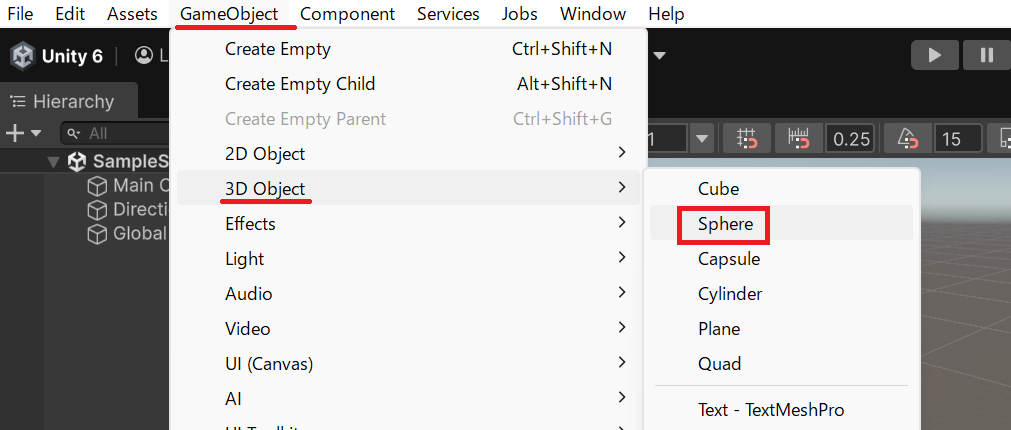Screen dimensions: 1011x430
Task: Click the 0.25 snap increment field
Action: pos(850,139)
